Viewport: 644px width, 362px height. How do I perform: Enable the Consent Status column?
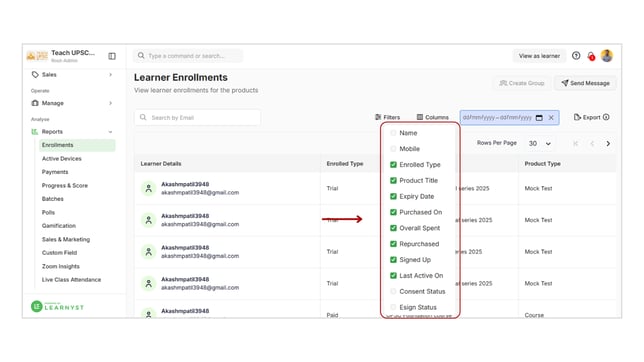(x=393, y=291)
